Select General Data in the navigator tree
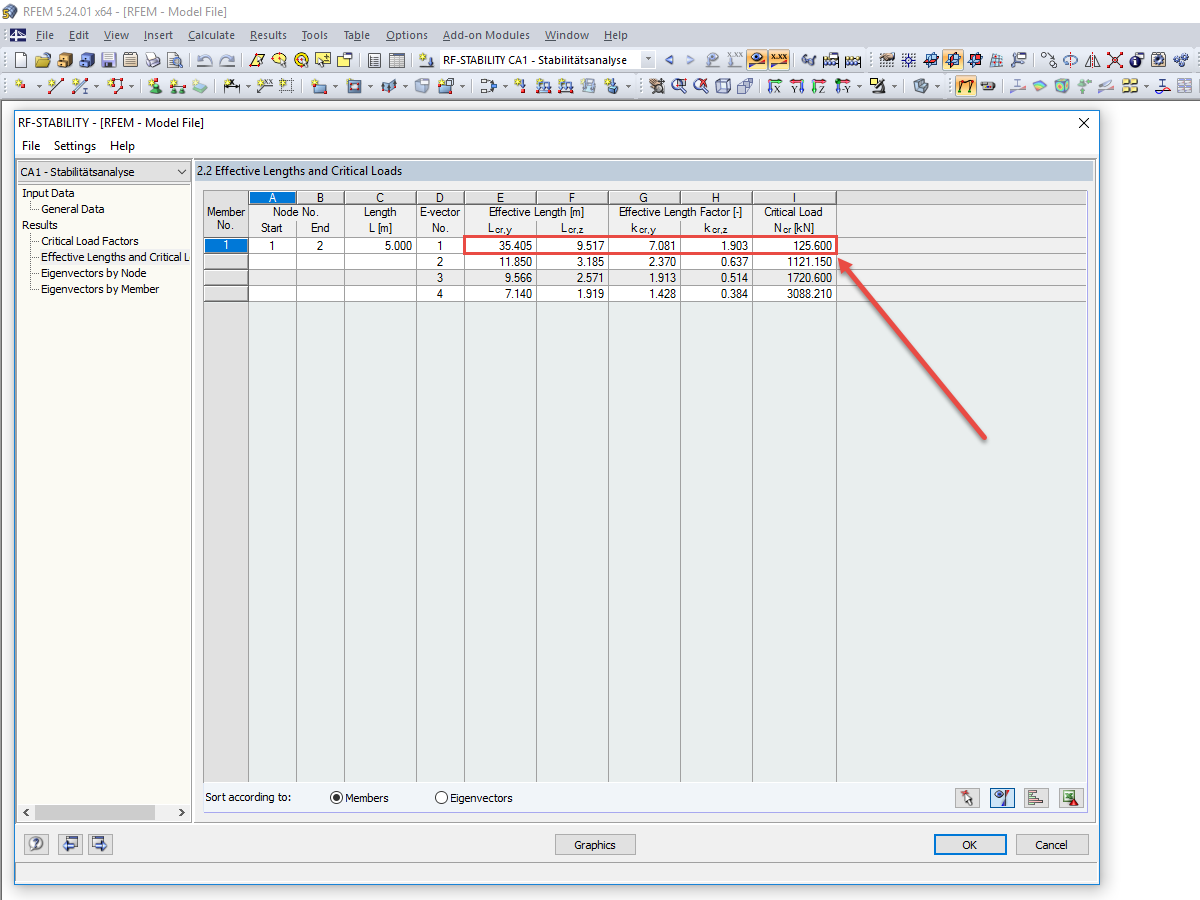The height and width of the screenshot is (900, 1200). tap(73, 209)
